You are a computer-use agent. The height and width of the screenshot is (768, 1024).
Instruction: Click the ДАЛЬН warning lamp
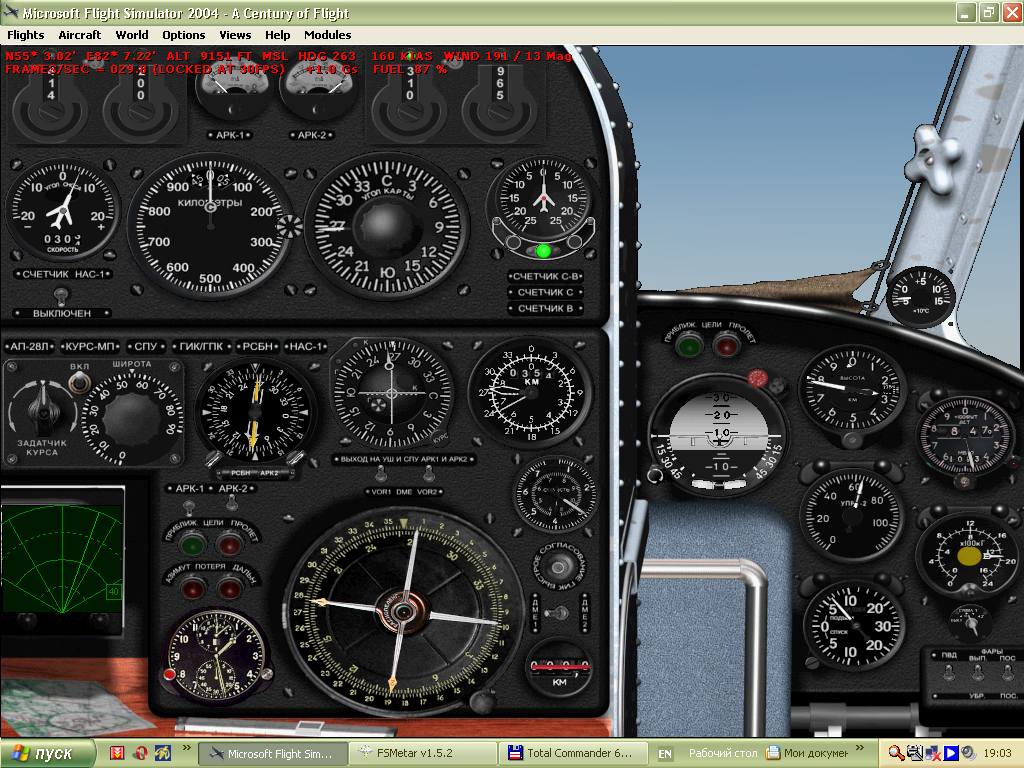tap(230, 589)
